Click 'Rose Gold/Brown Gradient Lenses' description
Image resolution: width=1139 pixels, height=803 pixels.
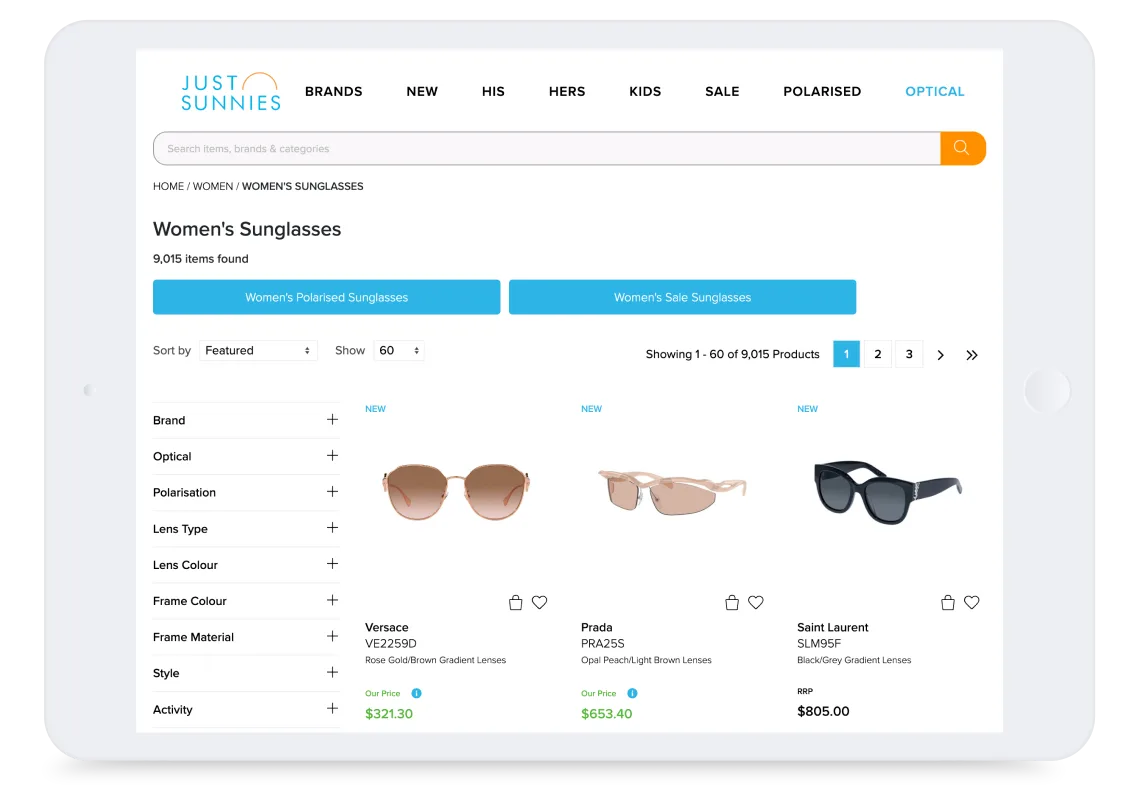coord(435,660)
